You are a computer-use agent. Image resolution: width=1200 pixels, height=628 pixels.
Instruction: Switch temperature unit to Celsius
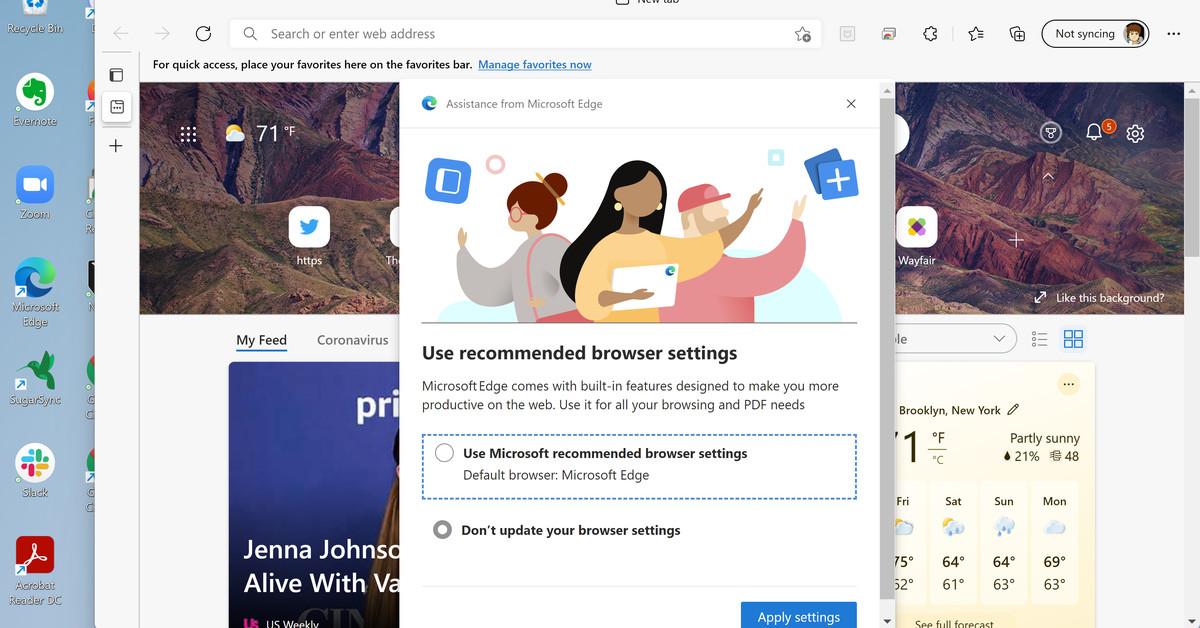pos(938,459)
